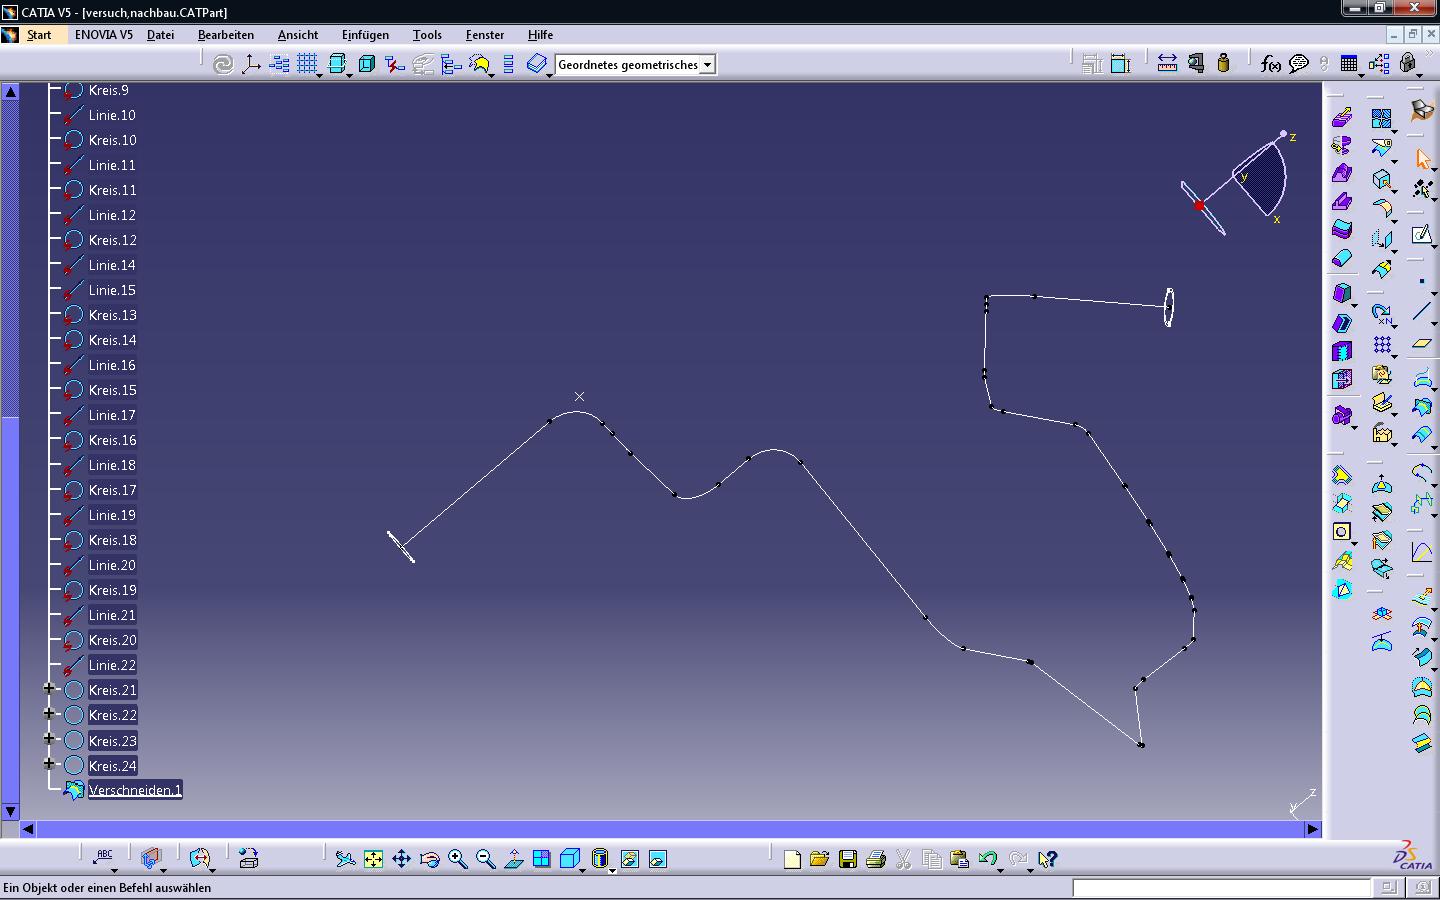The image size is (1440, 900).
Task: Click the comment speech bubble icon
Action: pos(1299,64)
